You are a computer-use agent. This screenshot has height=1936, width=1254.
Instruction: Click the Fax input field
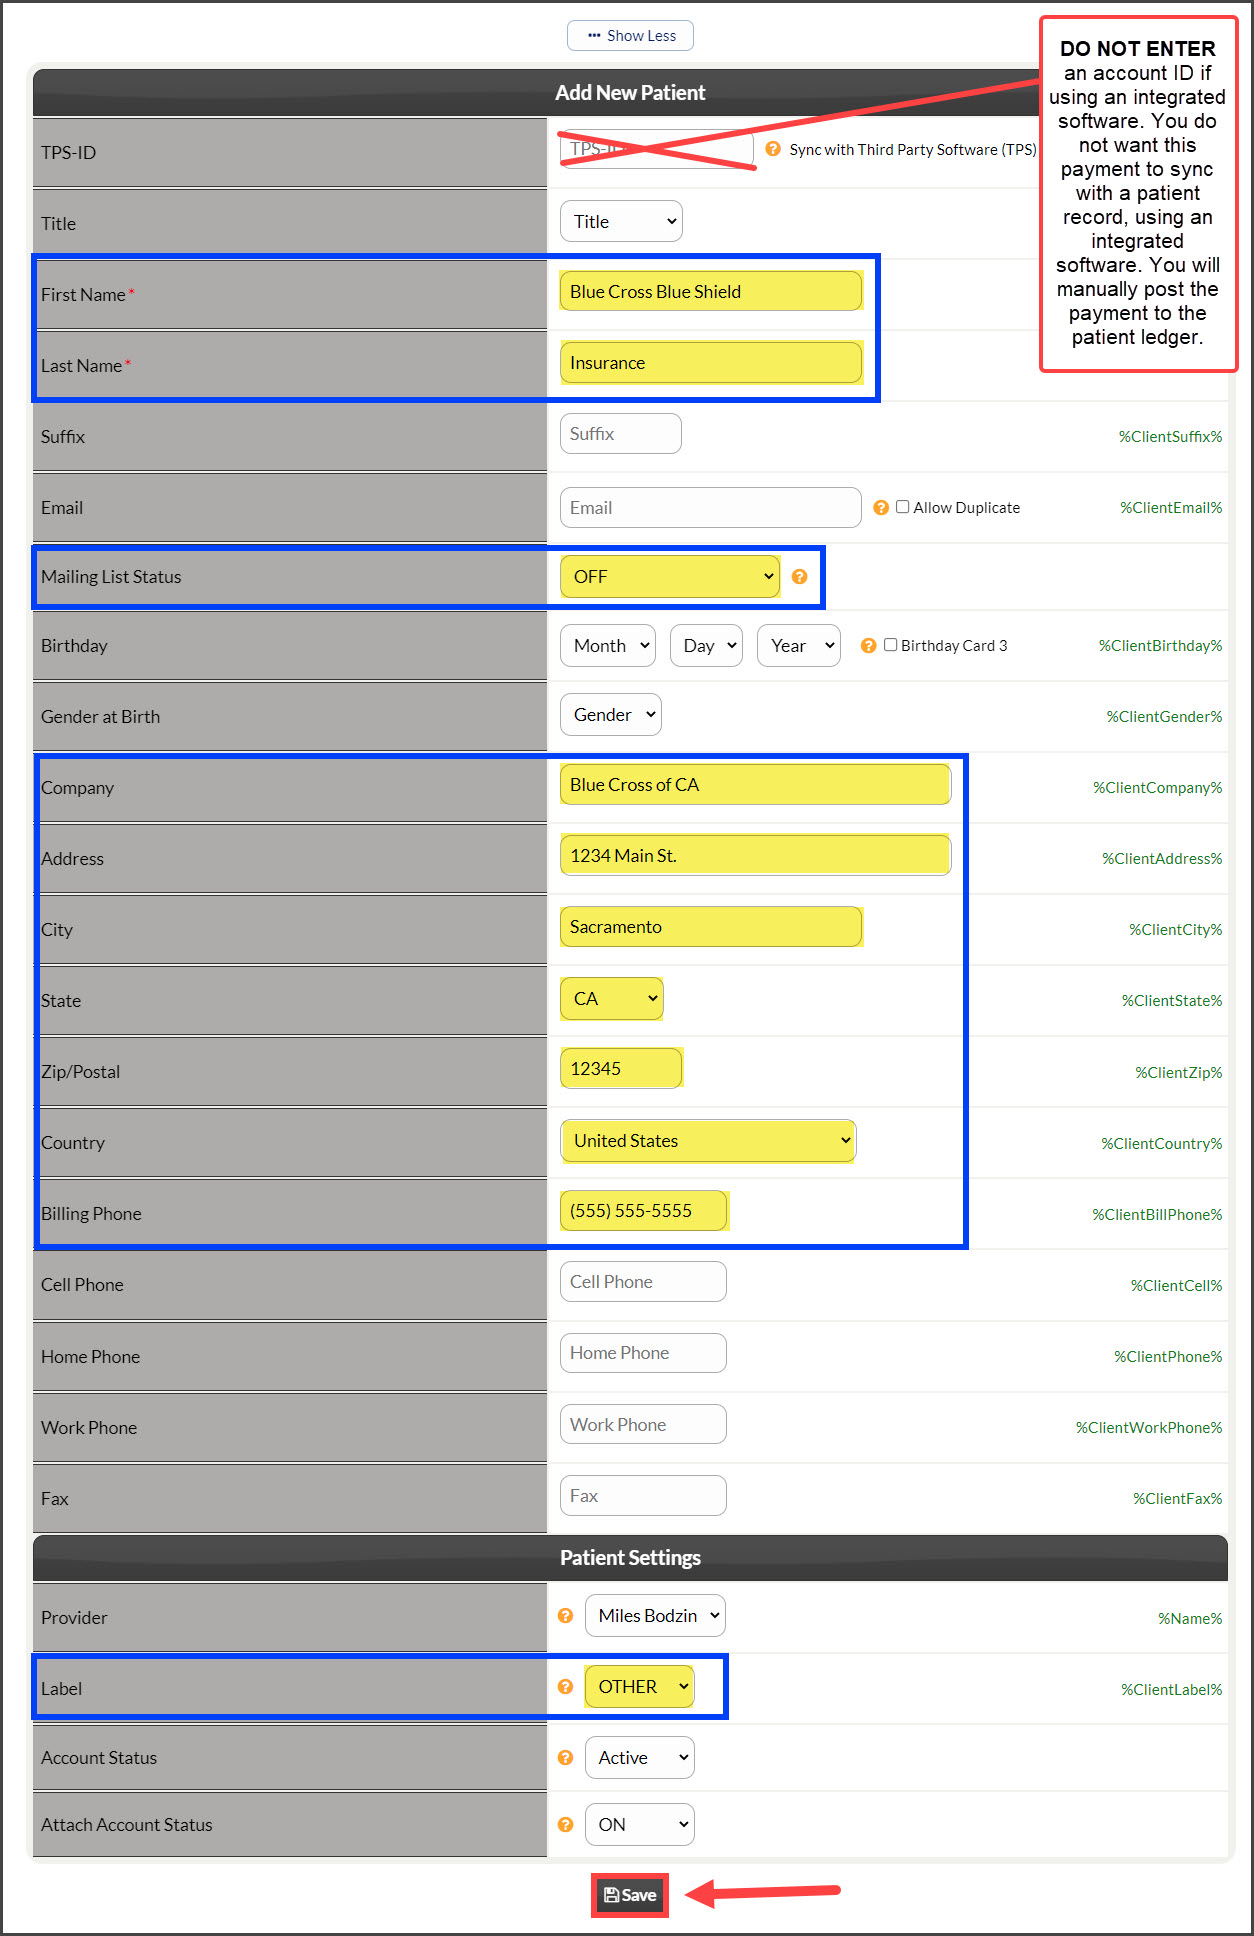pyautogui.click(x=643, y=1496)
